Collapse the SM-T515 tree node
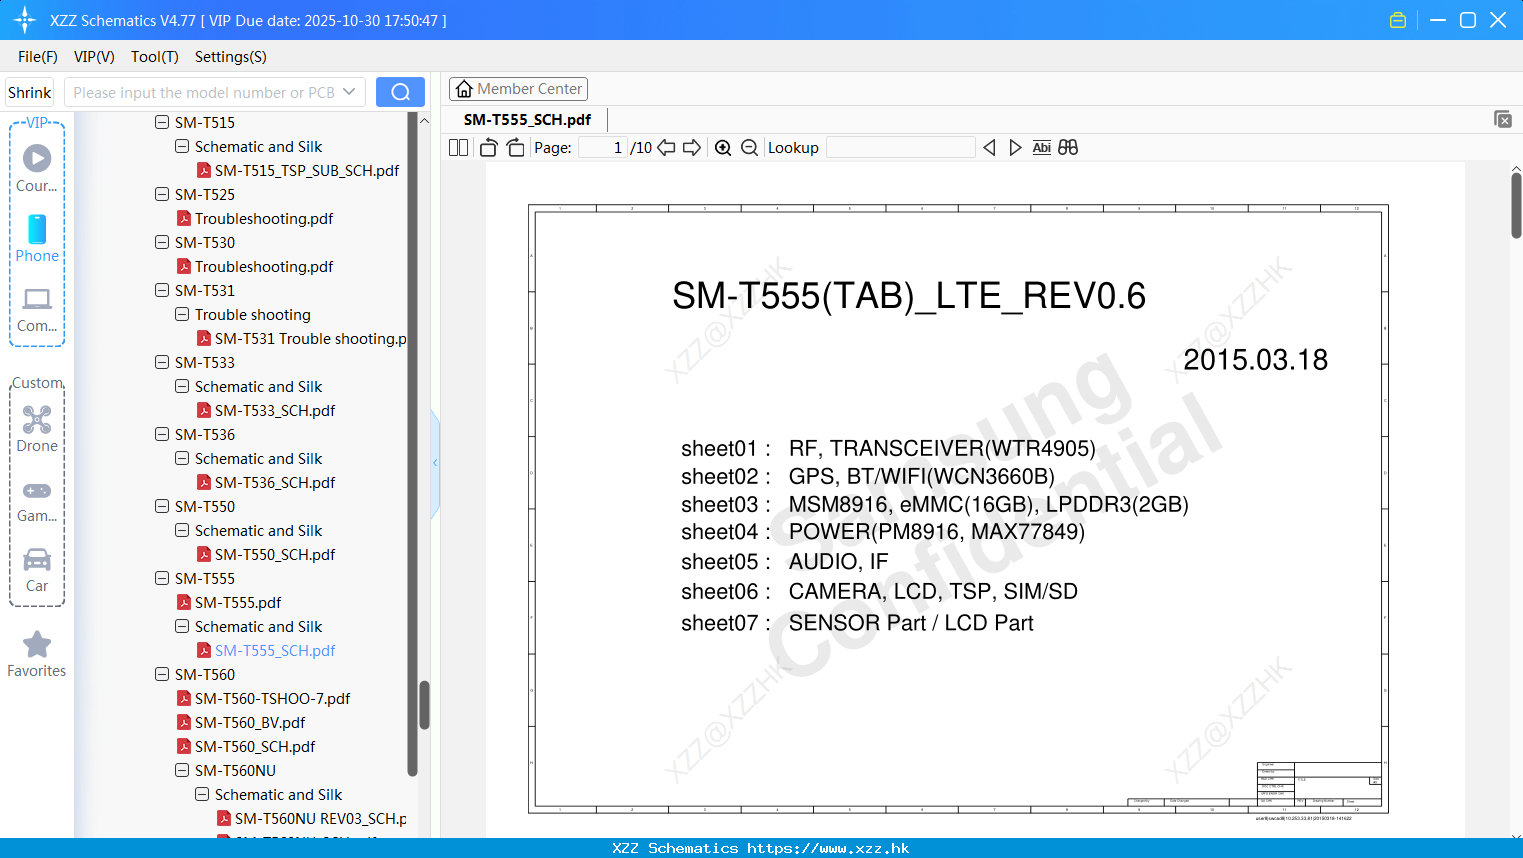Viewport: 1523px width, 858px height. pos(162,122)
